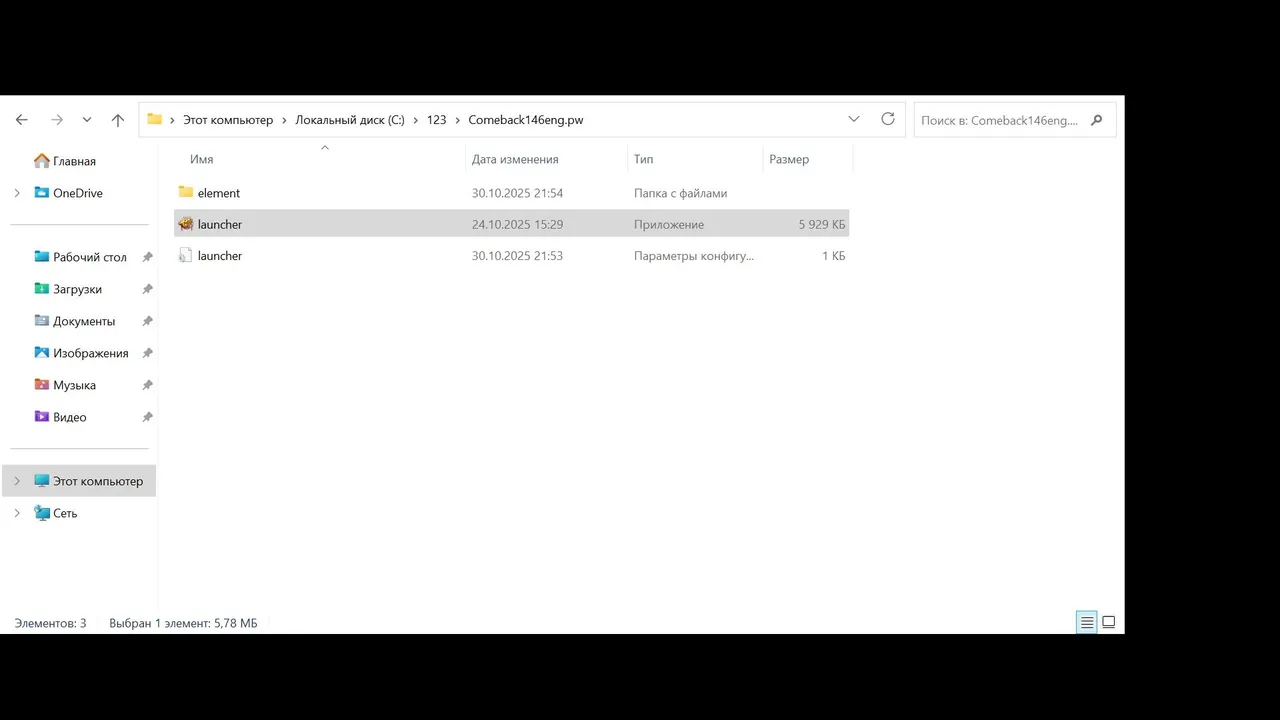
Task: Select '123' breadcrumb segment
Action: point(436,120)
